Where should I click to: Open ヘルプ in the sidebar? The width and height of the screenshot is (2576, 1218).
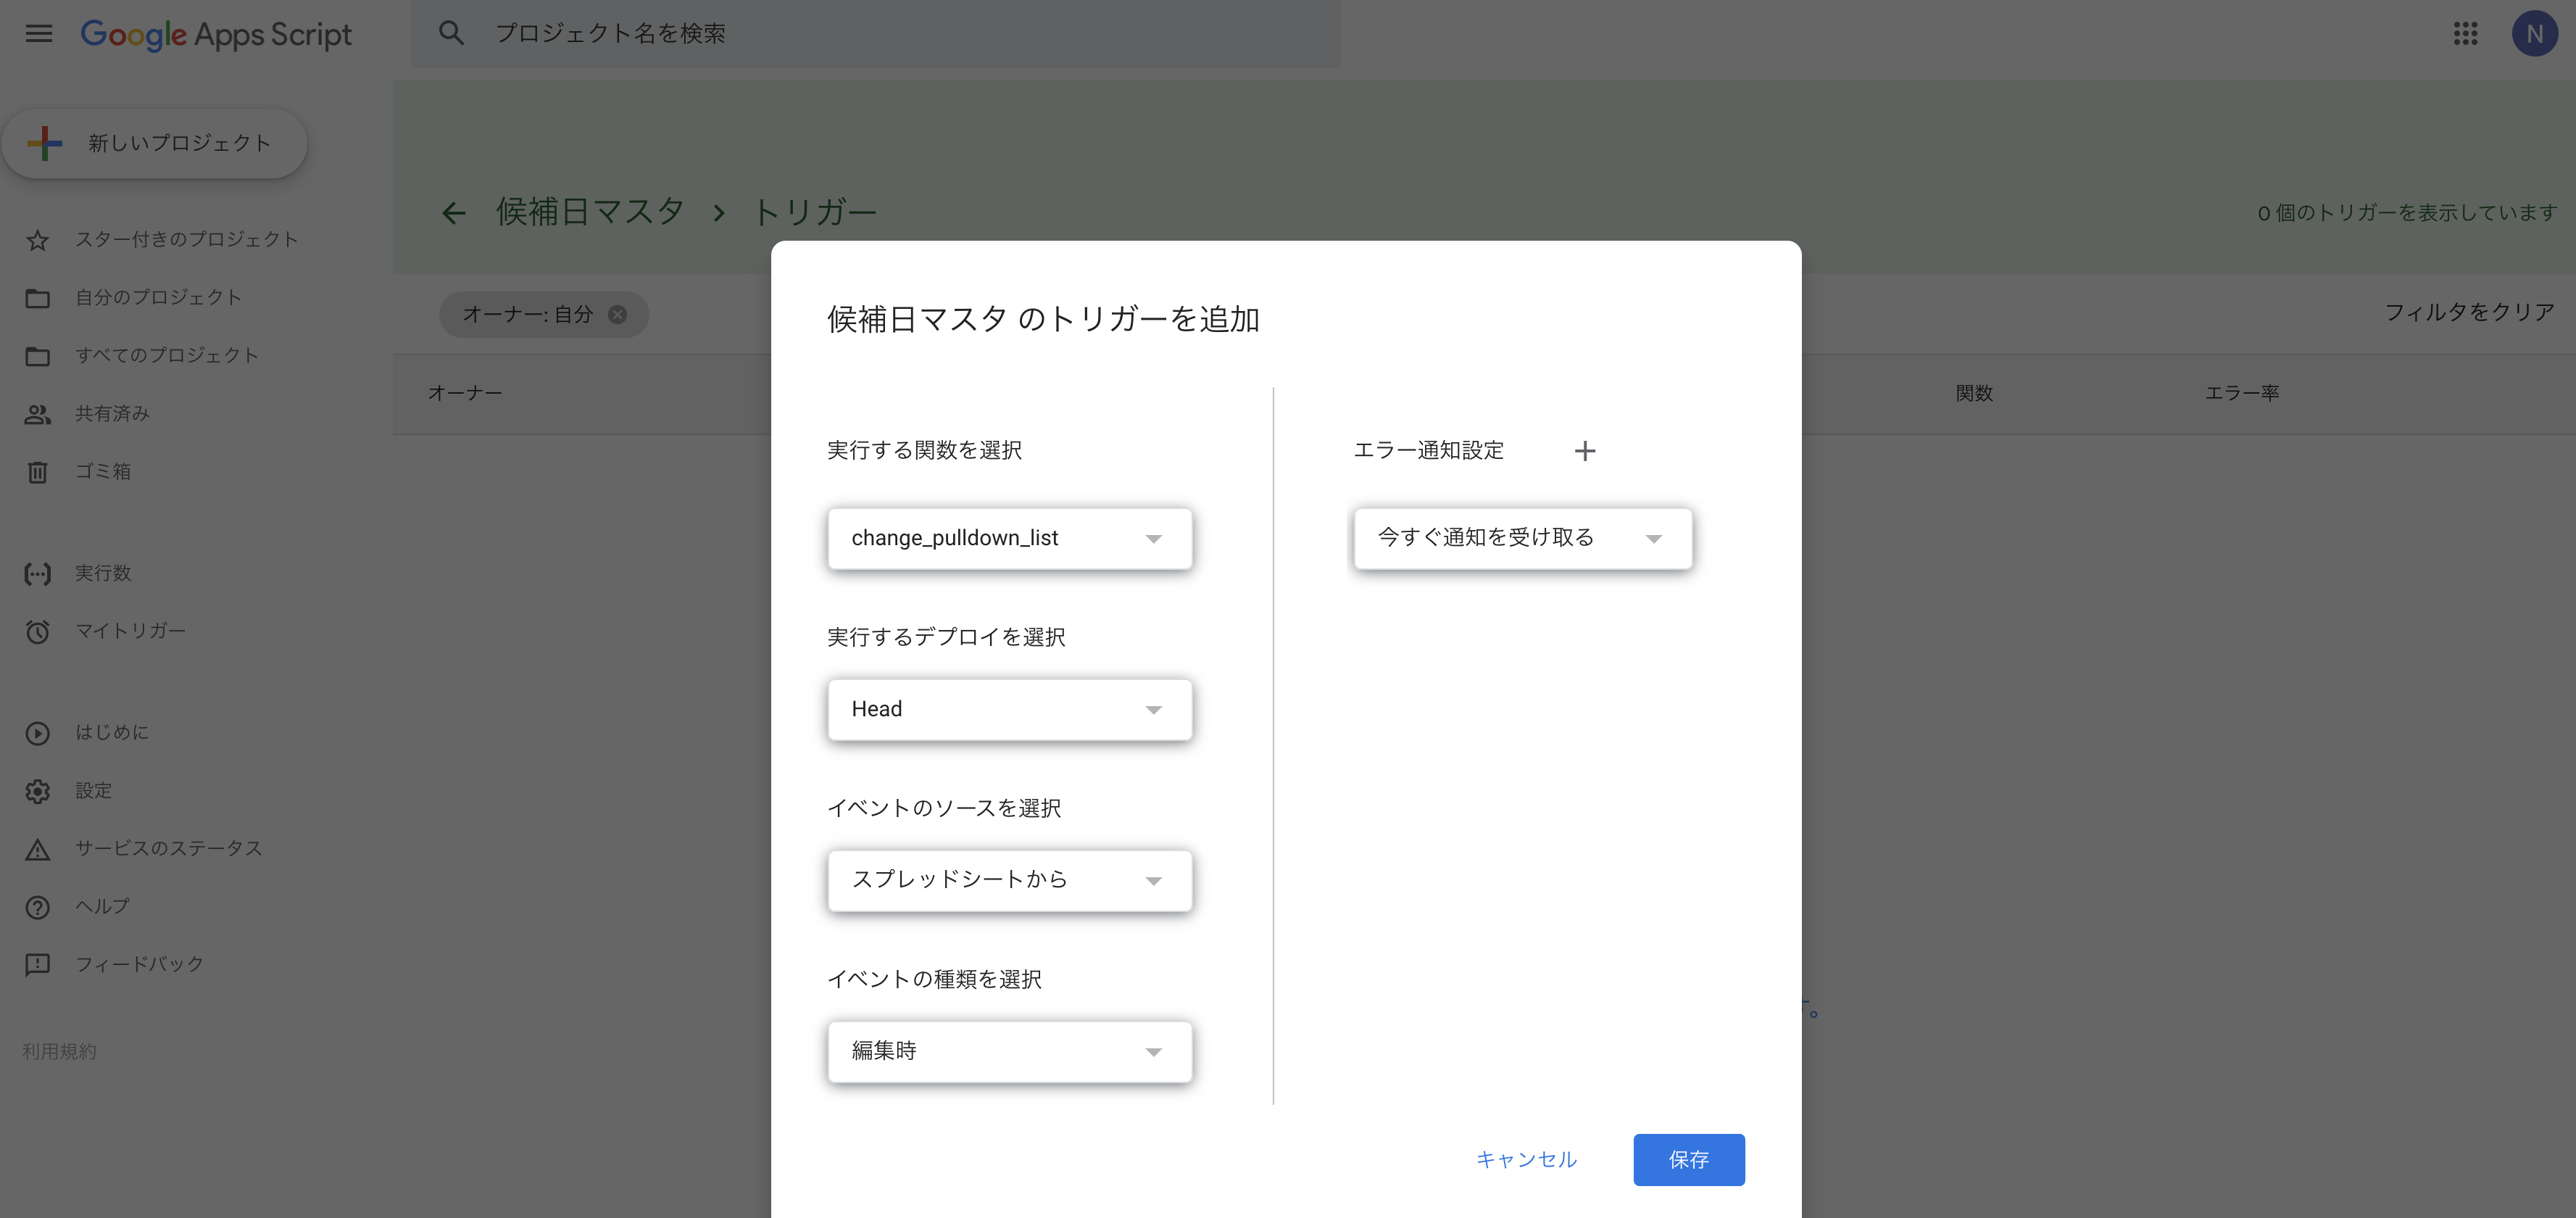(x=103, y=906)
